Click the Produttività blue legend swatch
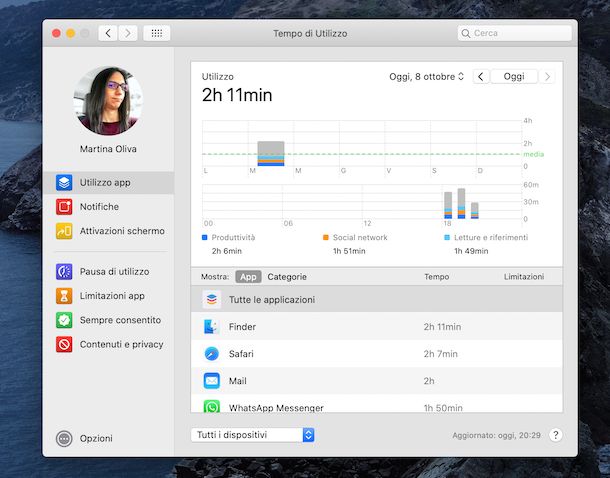 tap(205, 237)
